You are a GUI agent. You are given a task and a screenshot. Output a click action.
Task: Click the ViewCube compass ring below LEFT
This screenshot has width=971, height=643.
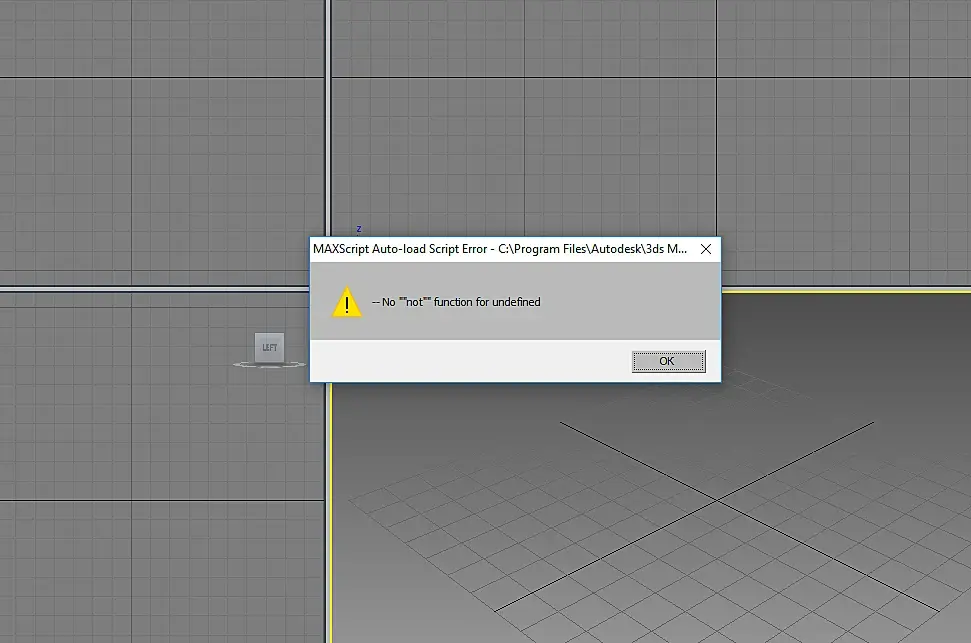269,365
